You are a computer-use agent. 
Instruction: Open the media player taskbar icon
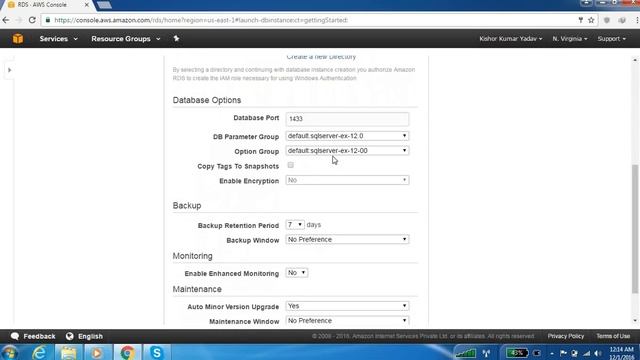(97, 353)
